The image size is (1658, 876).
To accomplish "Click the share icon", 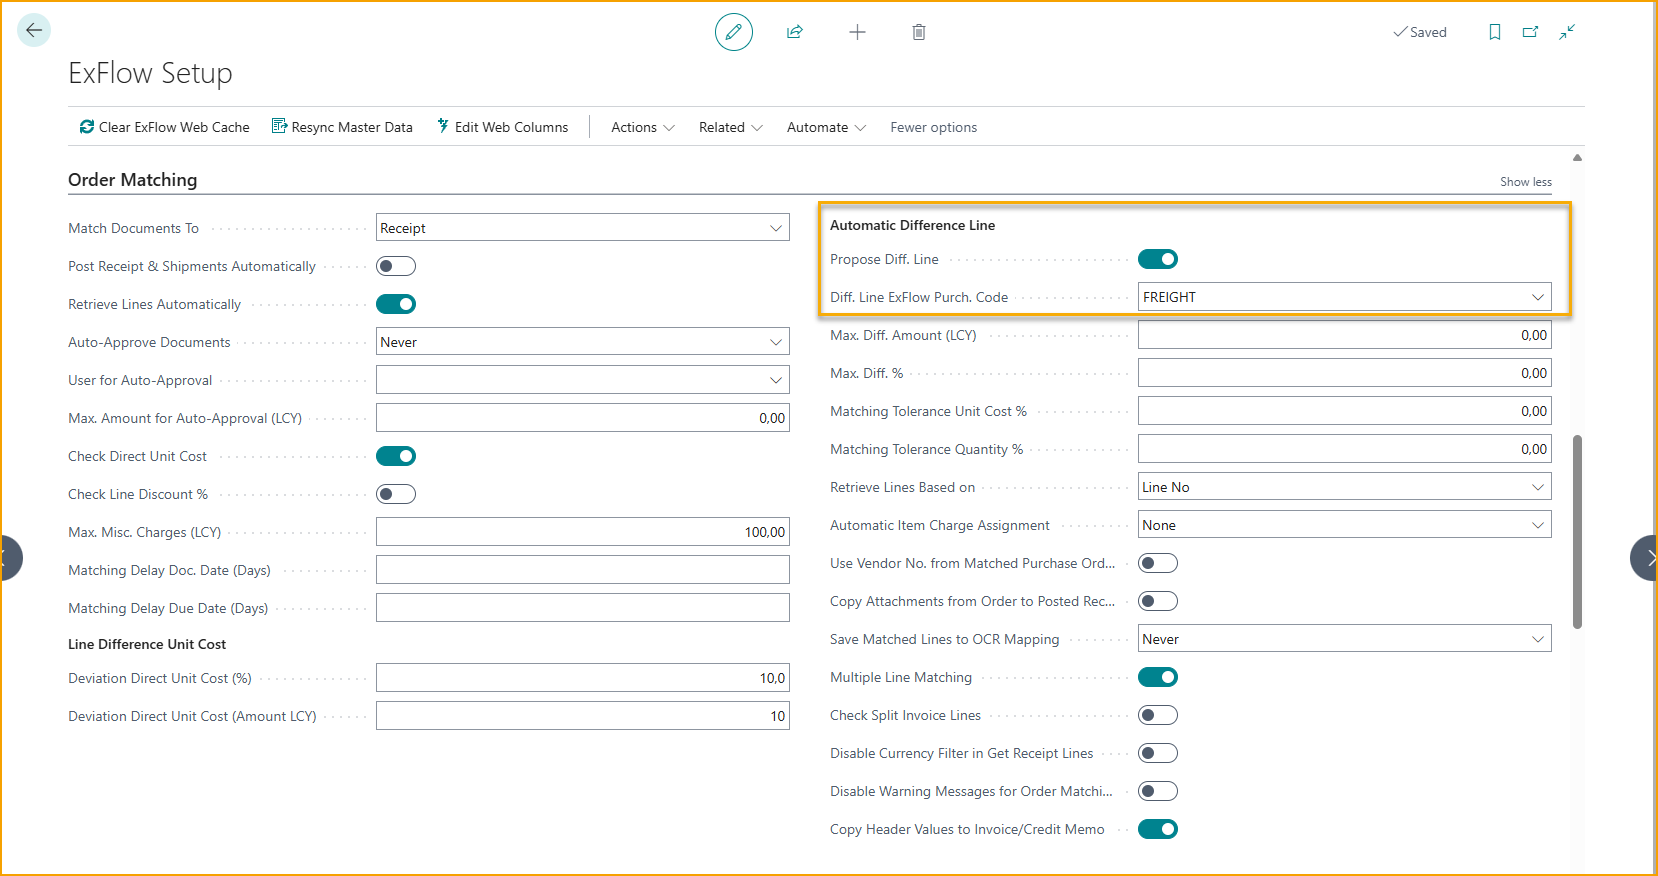I will point(795,32).
